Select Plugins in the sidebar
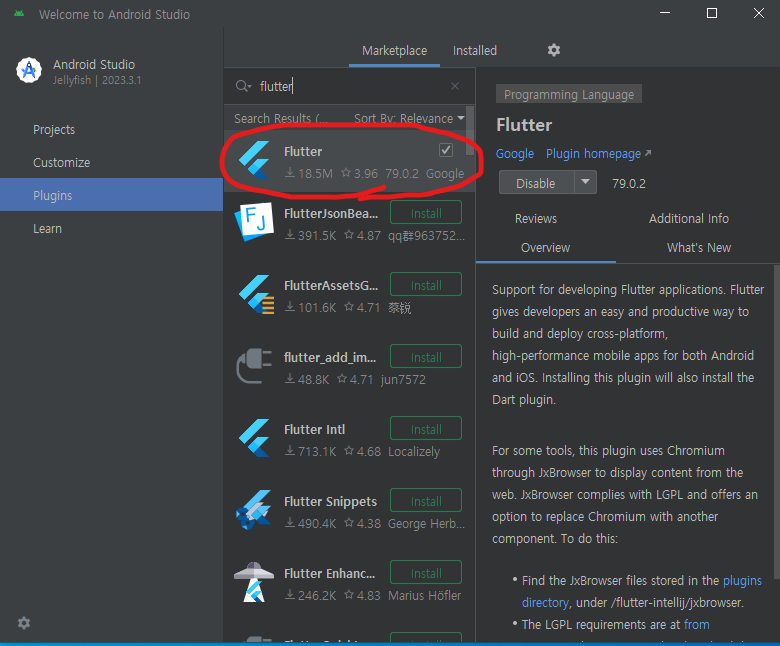Viewport: 780px width, 646px height. pyautogui.click(x=111, y=195)
